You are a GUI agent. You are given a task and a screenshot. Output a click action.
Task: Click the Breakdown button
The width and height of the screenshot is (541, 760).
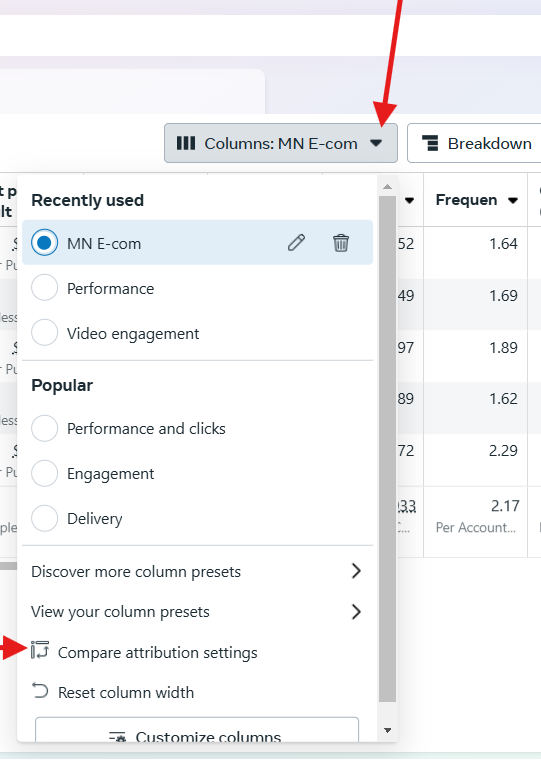click(475, 143)
